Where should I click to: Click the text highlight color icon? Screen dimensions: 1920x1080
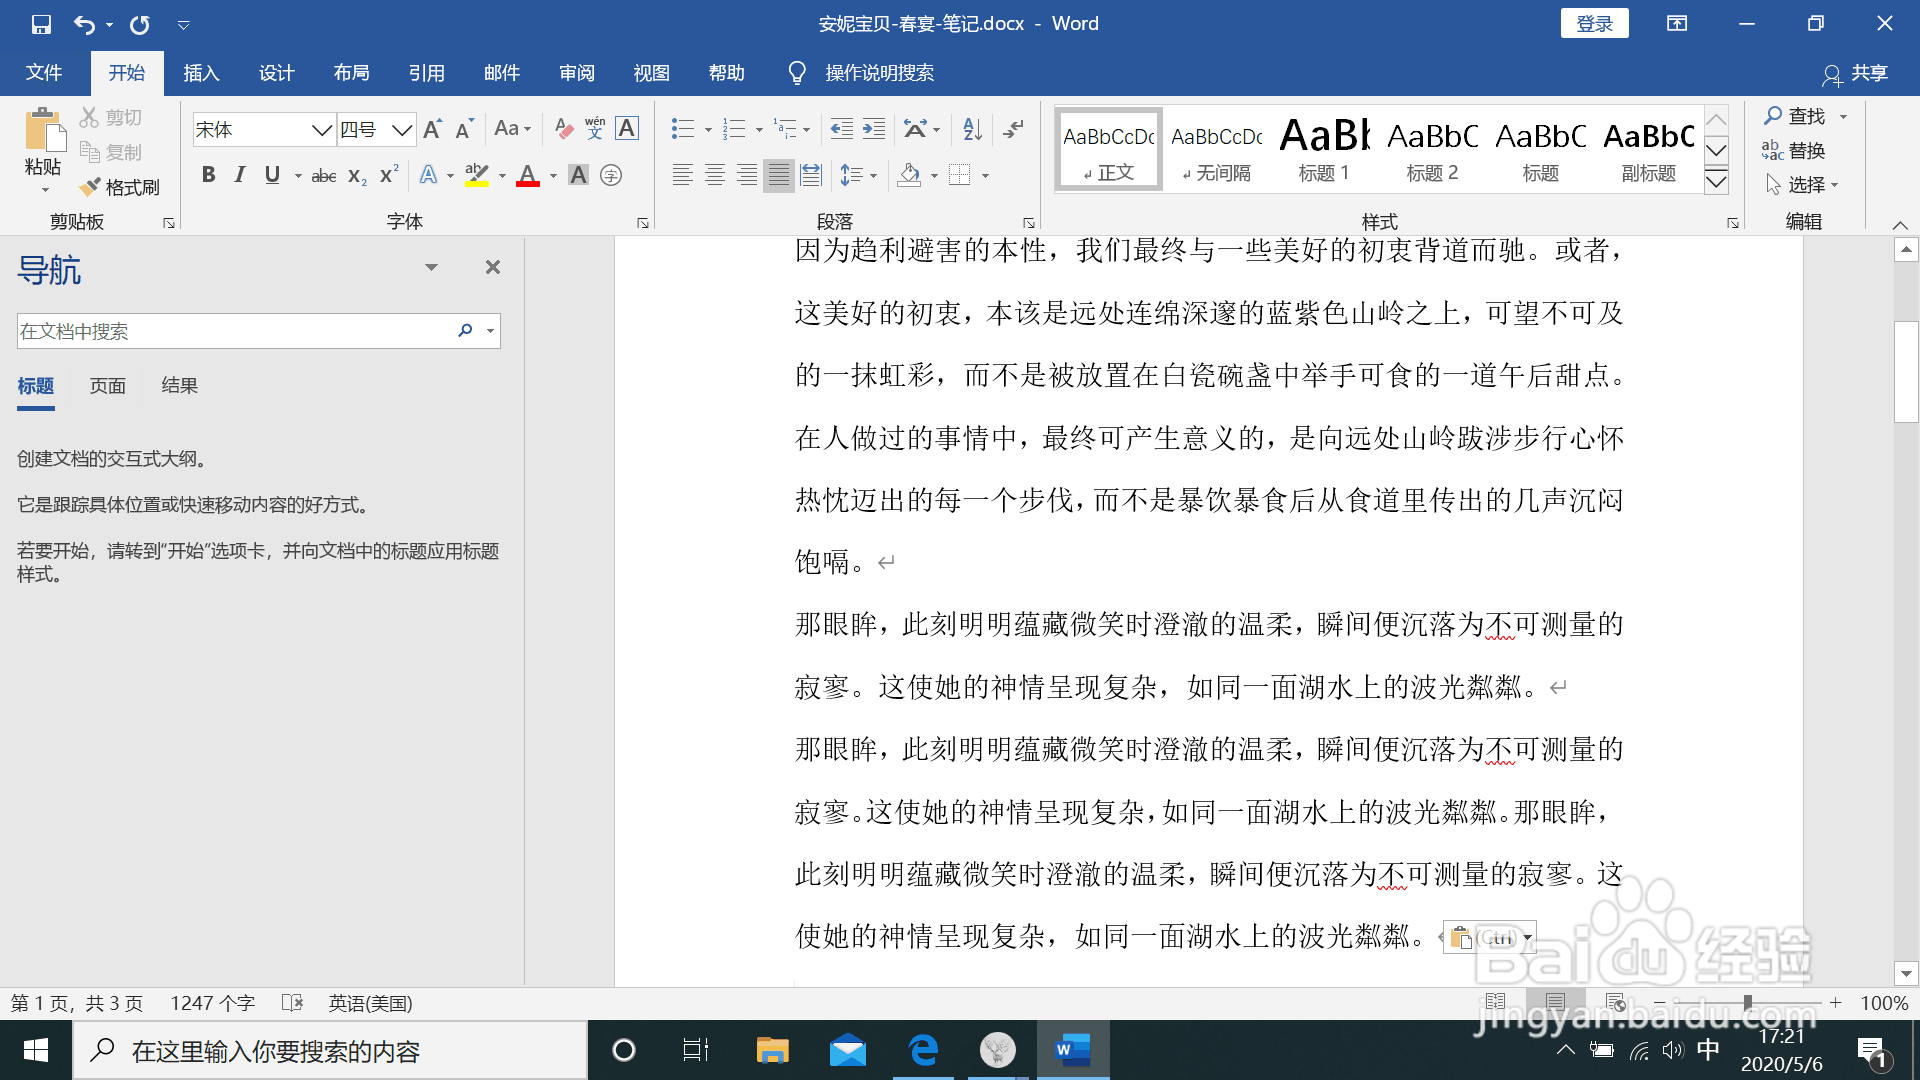(478, 175)
